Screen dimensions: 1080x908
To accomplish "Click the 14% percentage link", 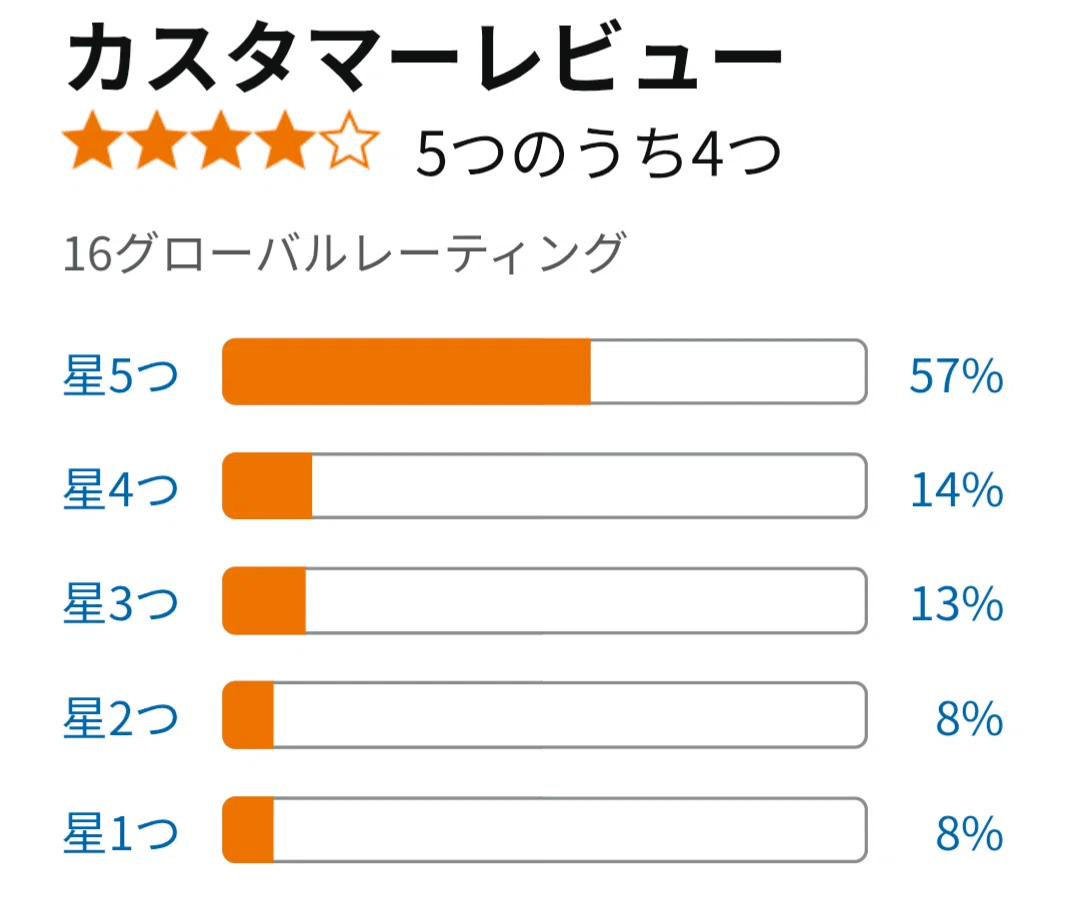I will coord(956,491).
